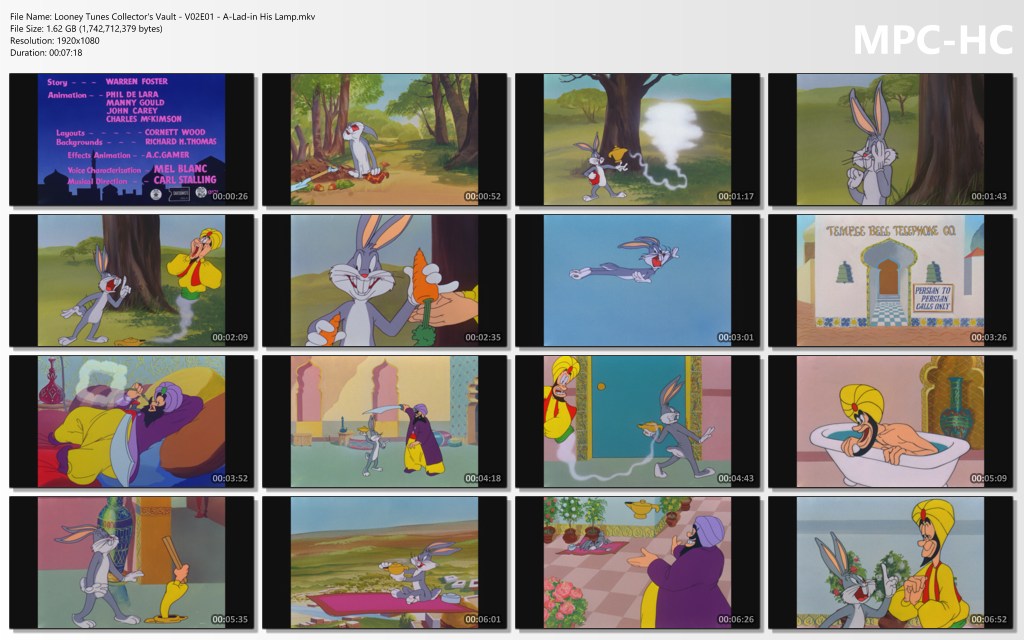Pick the thumbnail timestamped 00:01:17

click(637, 139)
